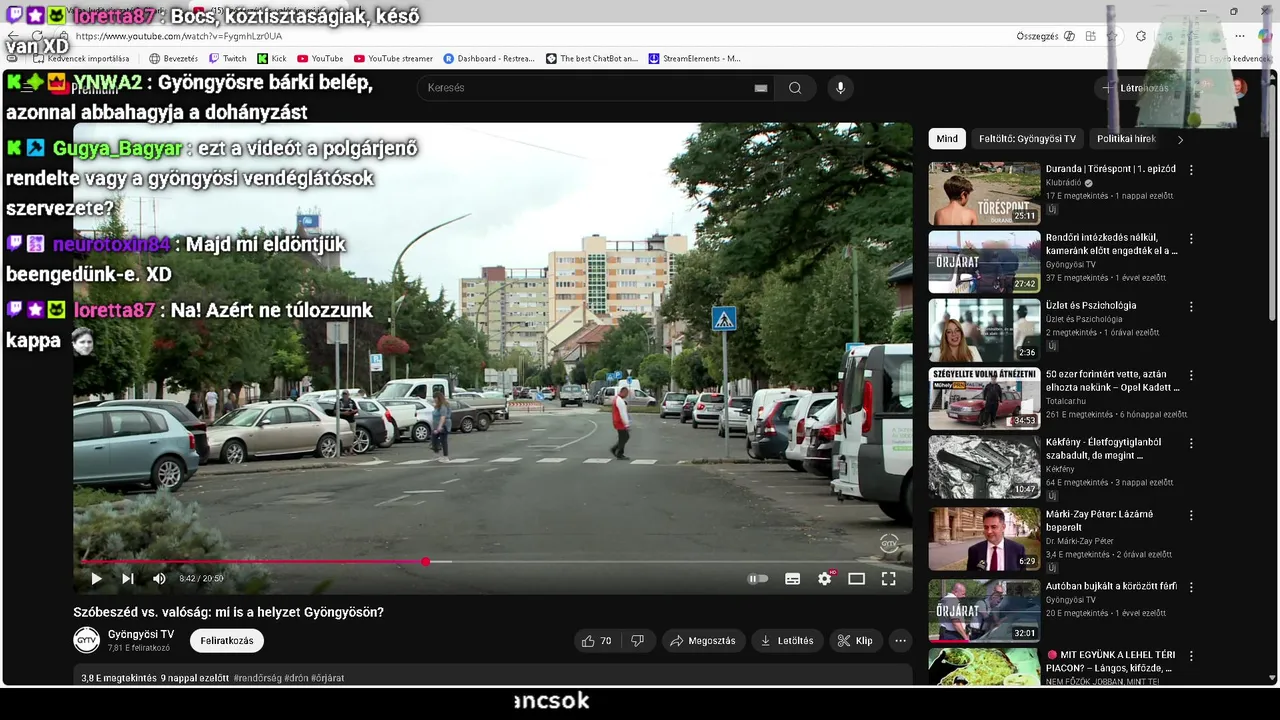Select the Mind filter chip
Screen dimensions: 1280x720
(947, 139)
